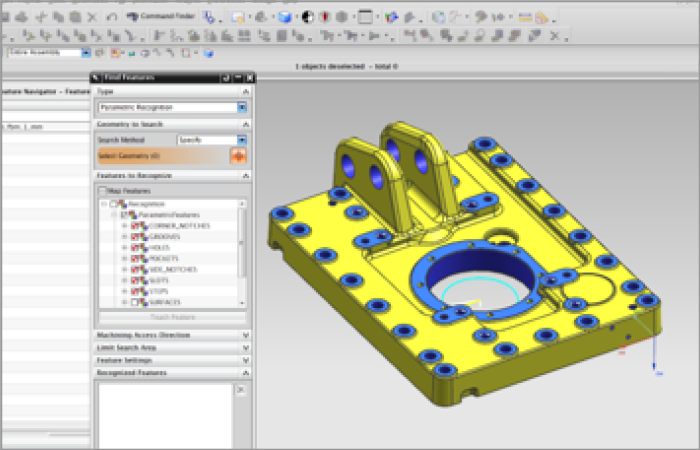Select the CORNER_NOTCHES row label
Screen dimensions: 700x450
(x=179, y=226)
